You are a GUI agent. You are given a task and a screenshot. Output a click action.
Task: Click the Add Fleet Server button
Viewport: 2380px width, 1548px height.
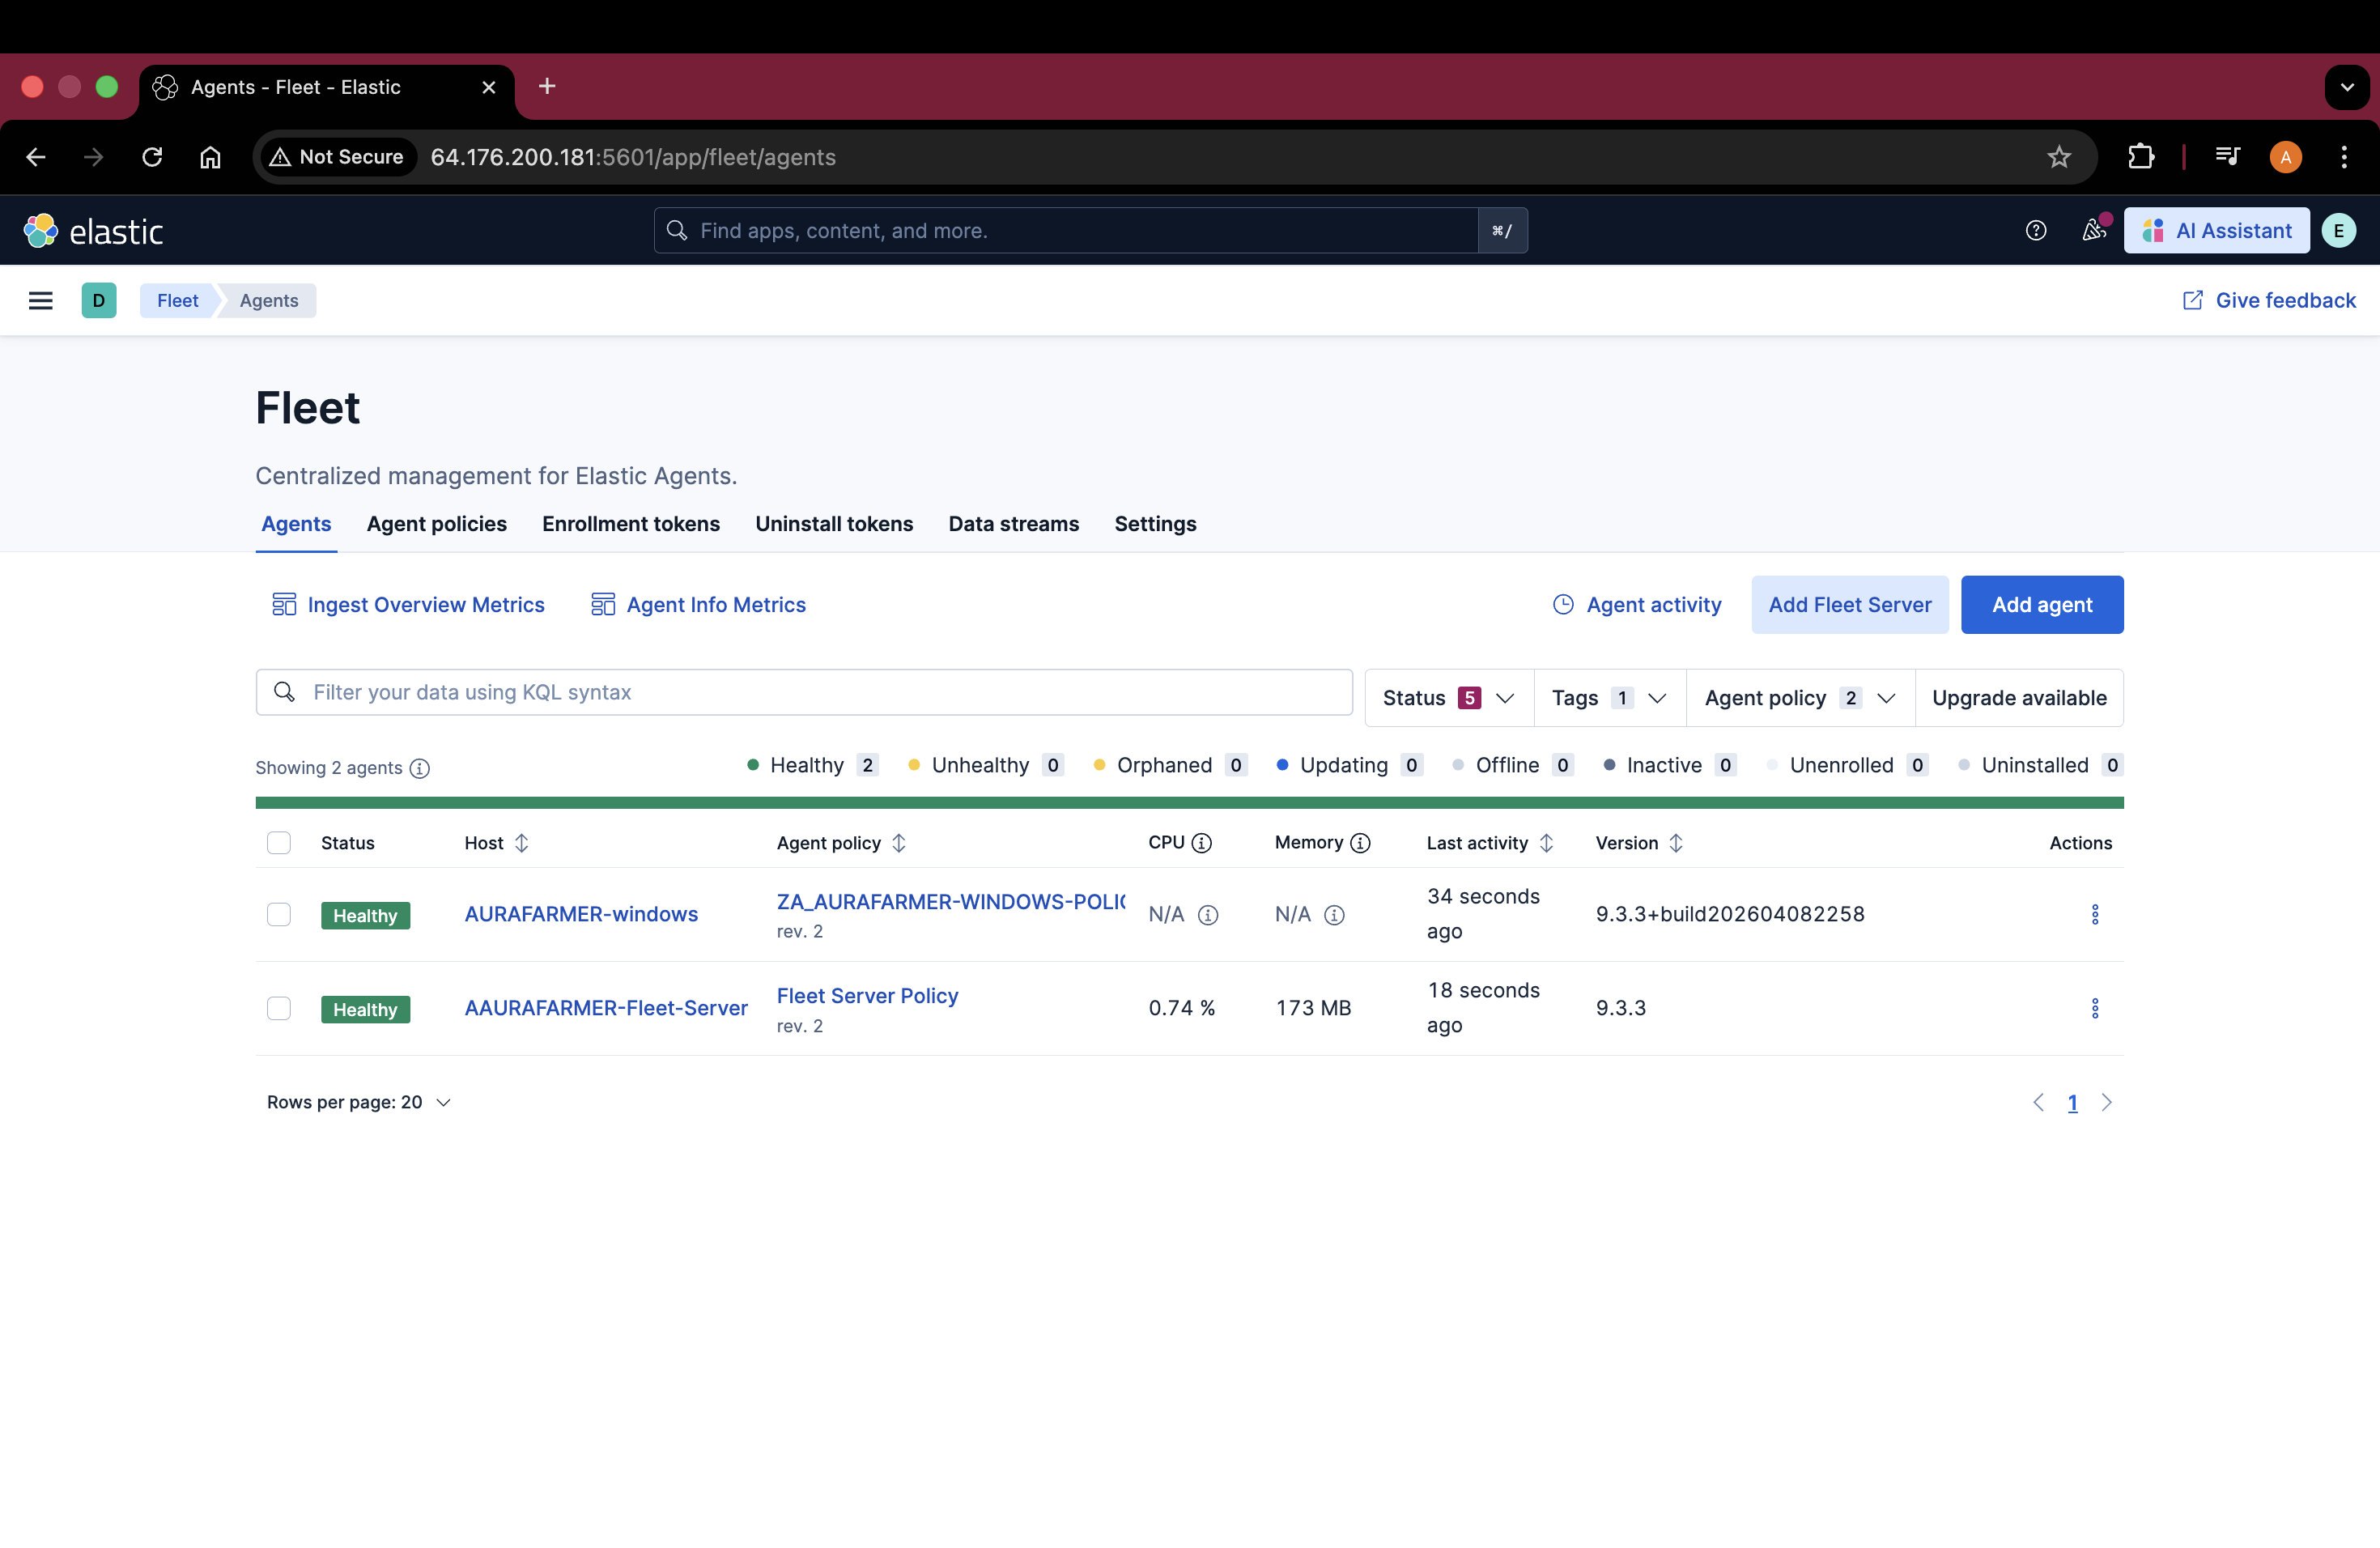(1850, 604)
